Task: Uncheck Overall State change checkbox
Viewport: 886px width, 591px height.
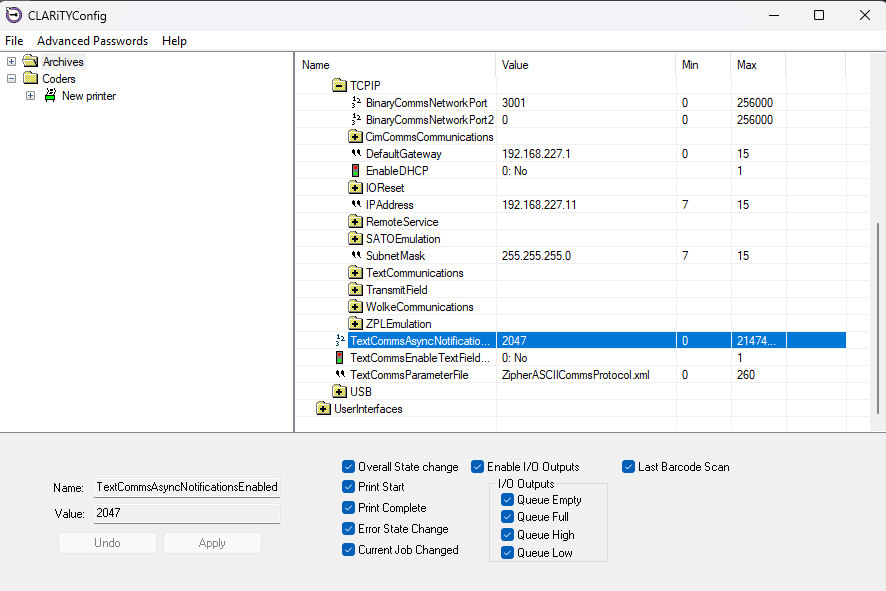Action: 348,467
